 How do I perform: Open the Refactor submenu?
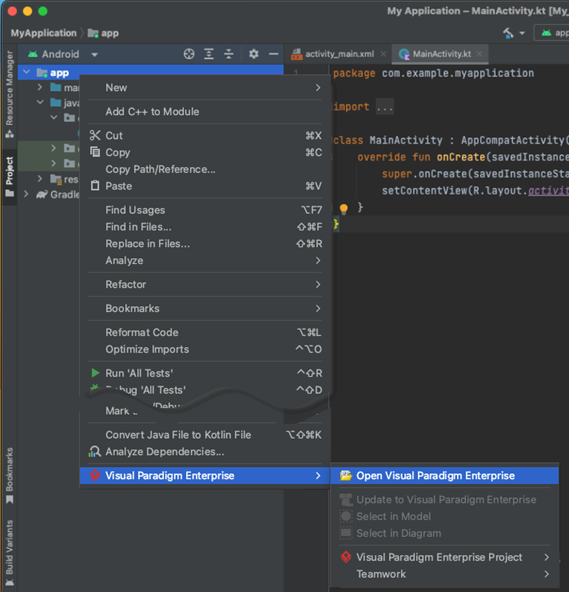coord(205,284)
